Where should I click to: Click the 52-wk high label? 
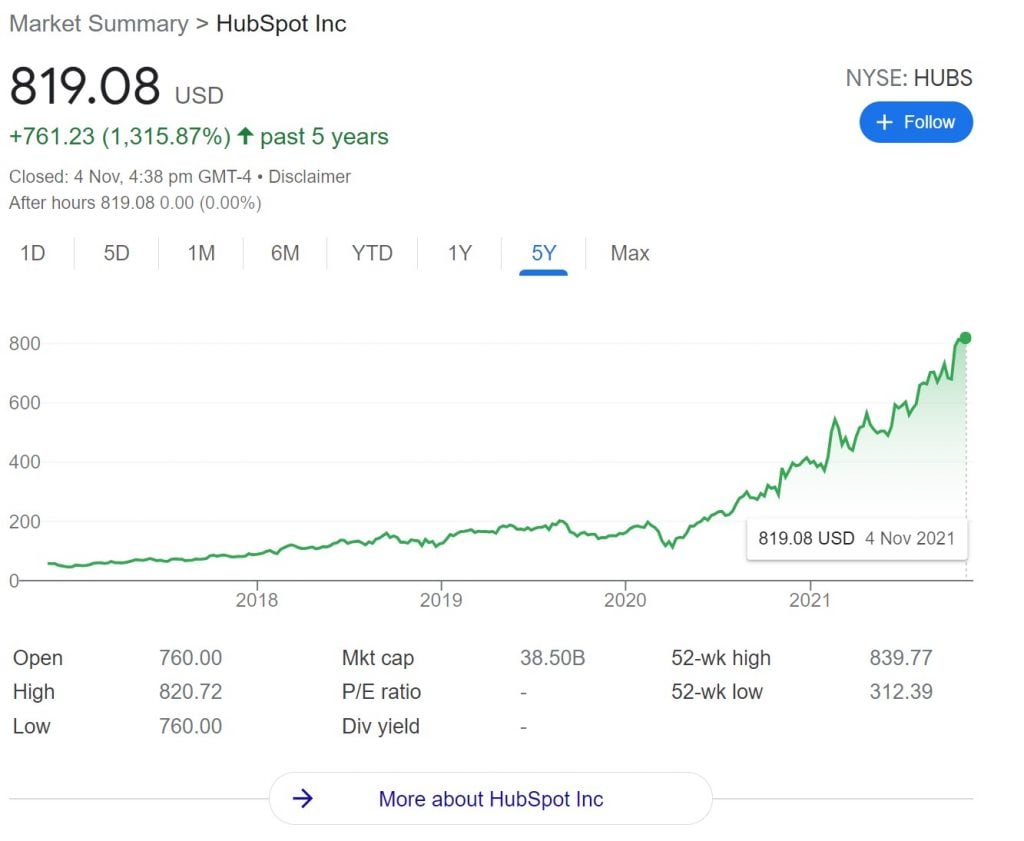coord(721,658)
